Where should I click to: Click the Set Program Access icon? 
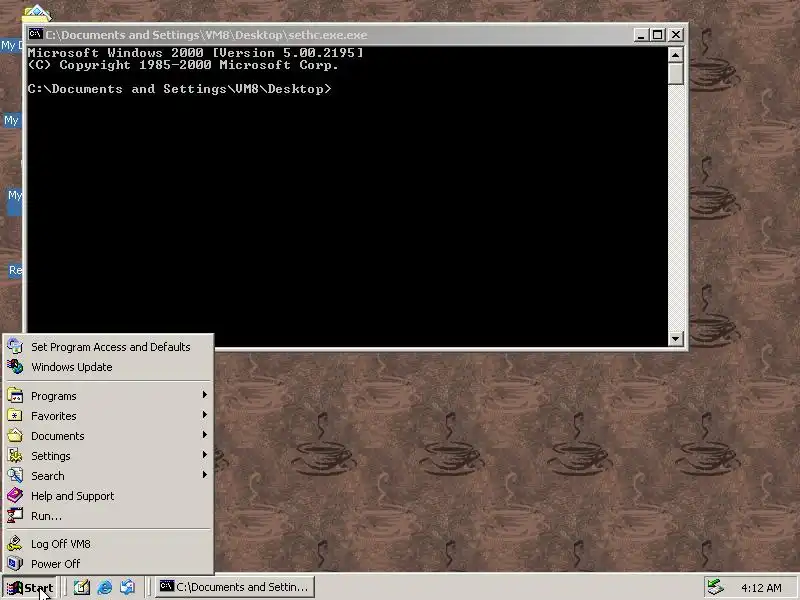pos(15,346)
